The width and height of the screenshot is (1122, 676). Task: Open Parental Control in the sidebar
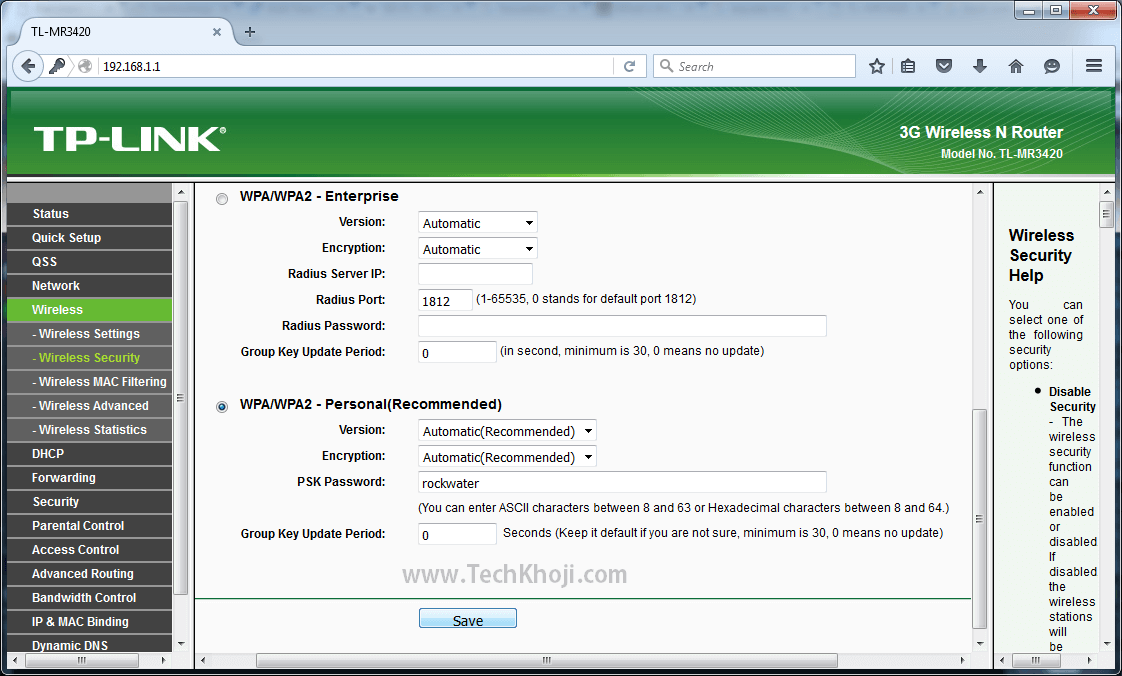point(89,525)
